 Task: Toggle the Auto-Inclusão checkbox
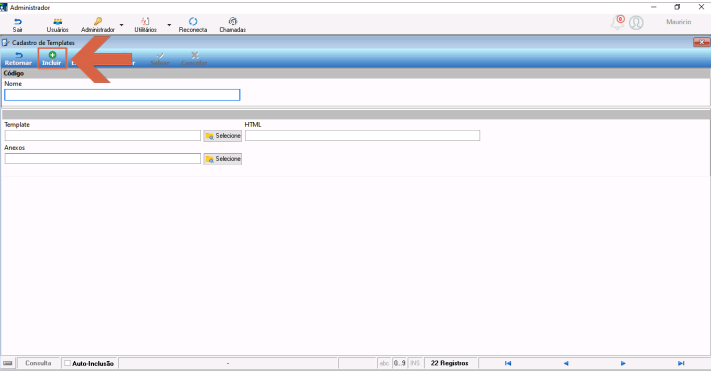(68, 363)
